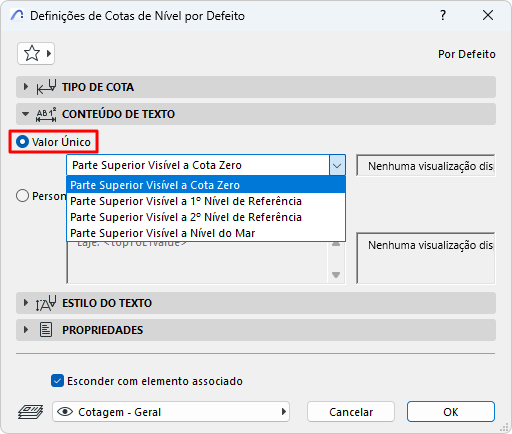Click the OK button
Viewport: 512px width, 434px height.
pos(451,412)
